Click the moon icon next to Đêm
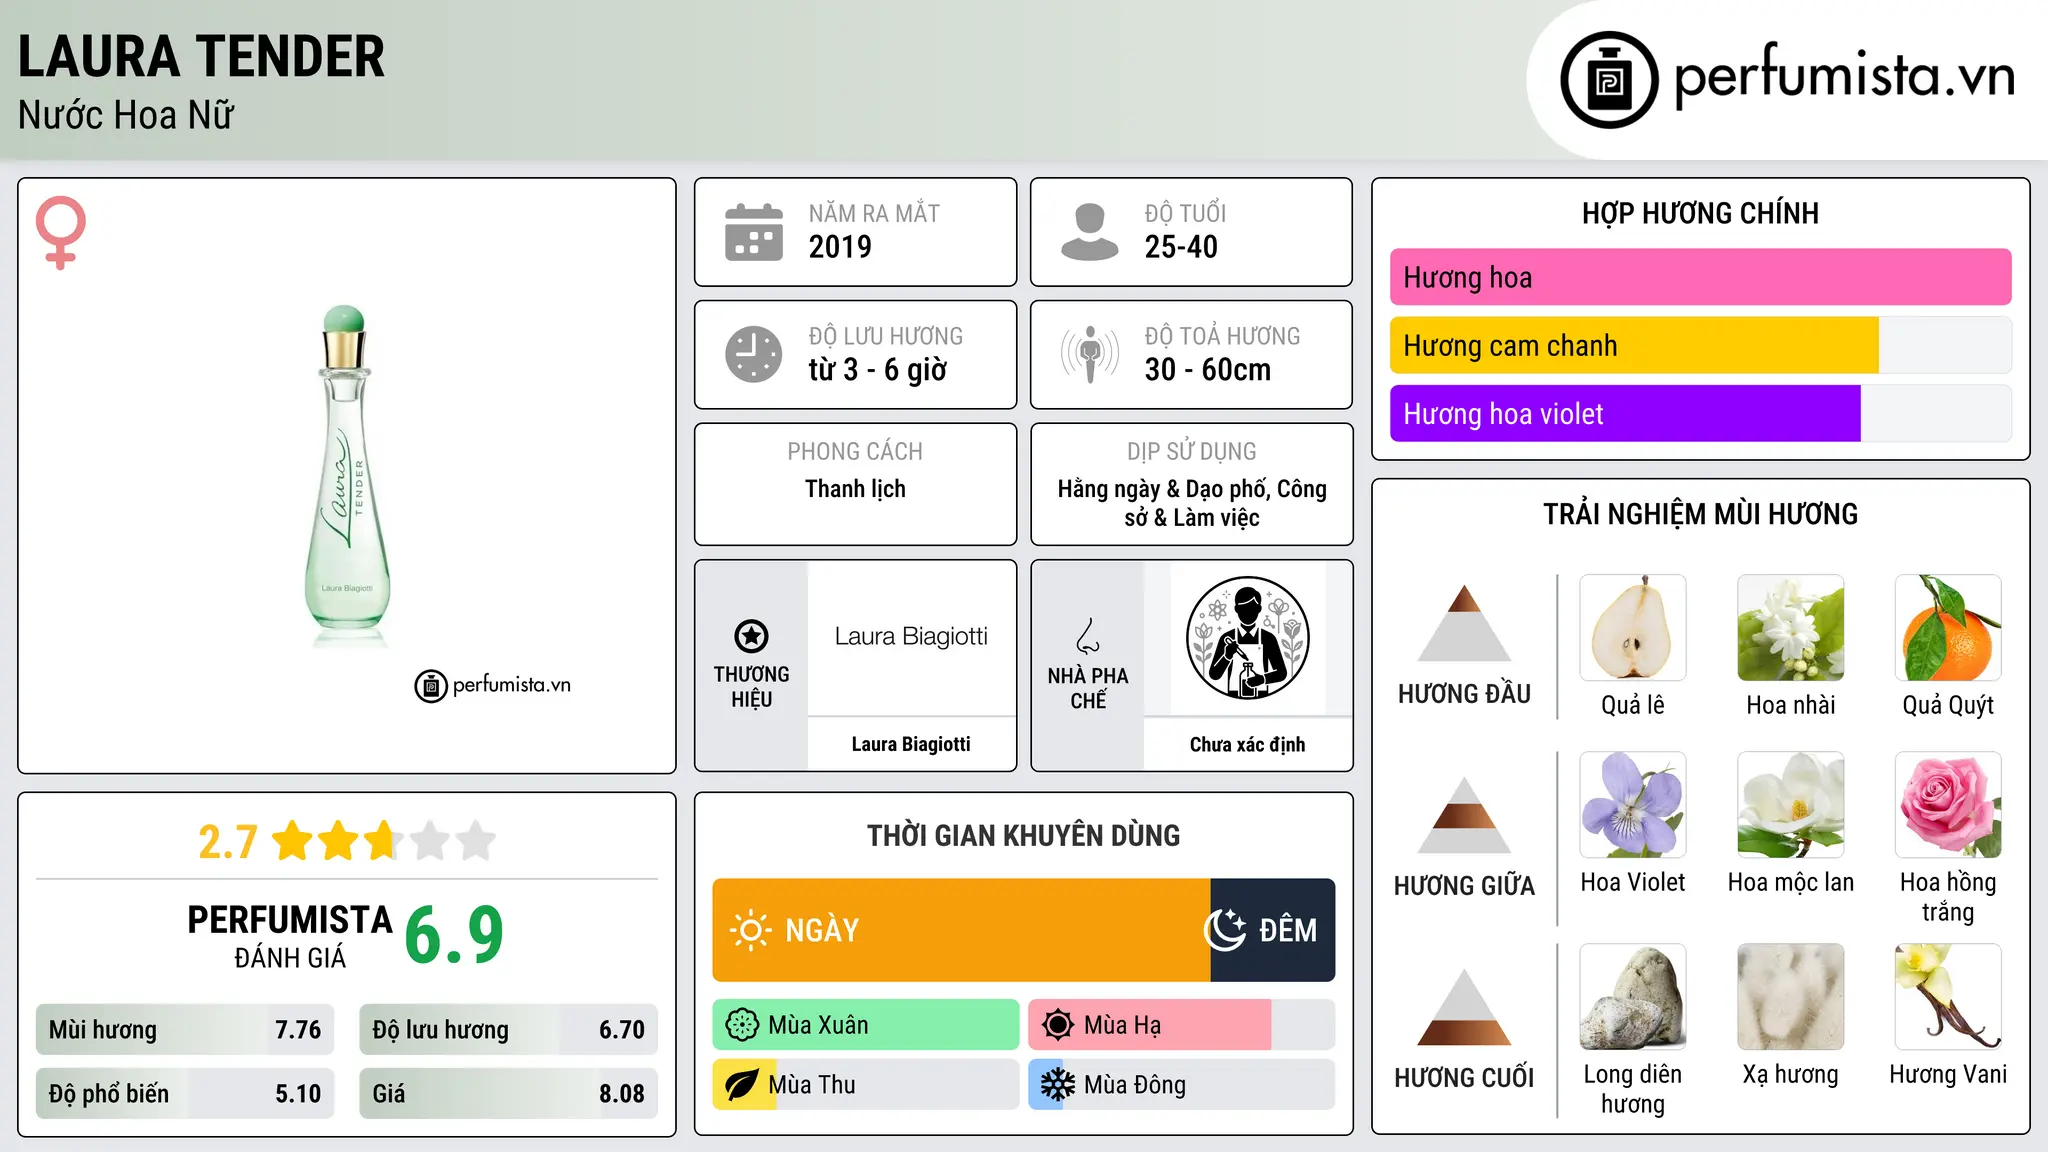This screenshot has height=1152, width=2048. pos(1225,930)
